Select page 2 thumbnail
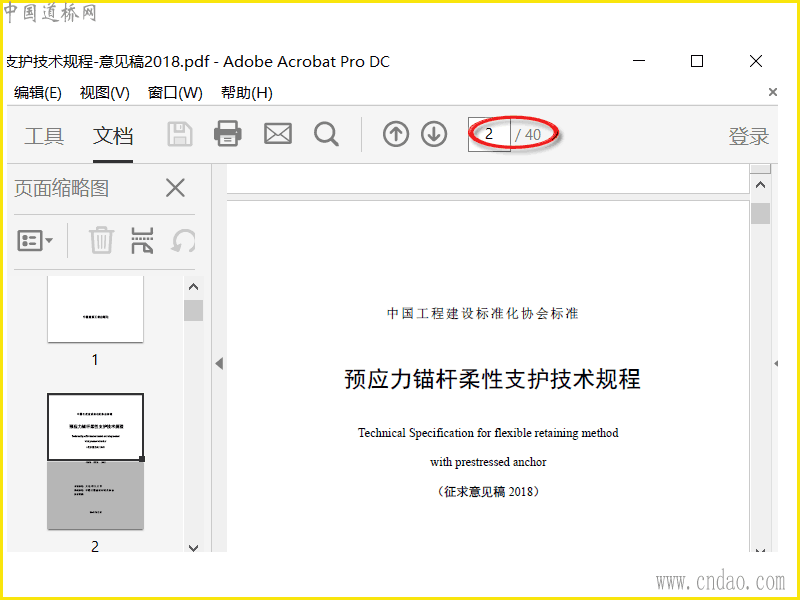Viewport: 800px width, 600px height. [95, 461]
